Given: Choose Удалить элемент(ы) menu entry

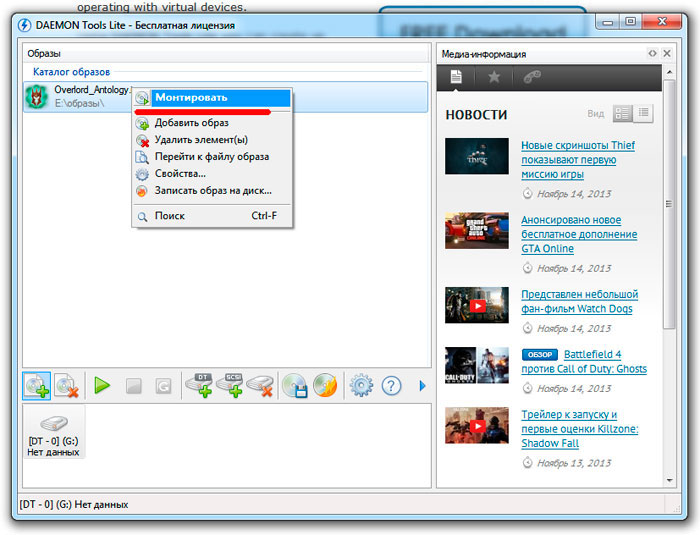Looking at the screenshot, I should point(212,140).
